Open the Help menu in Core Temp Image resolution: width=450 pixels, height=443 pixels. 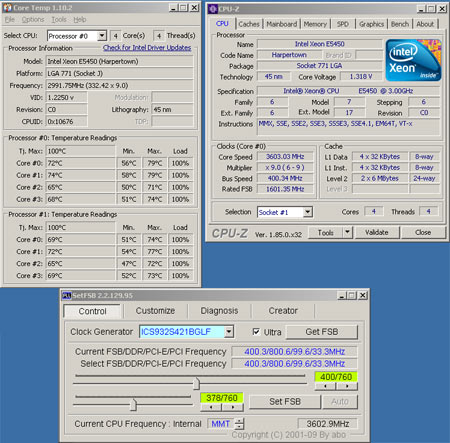coord(80,20)
